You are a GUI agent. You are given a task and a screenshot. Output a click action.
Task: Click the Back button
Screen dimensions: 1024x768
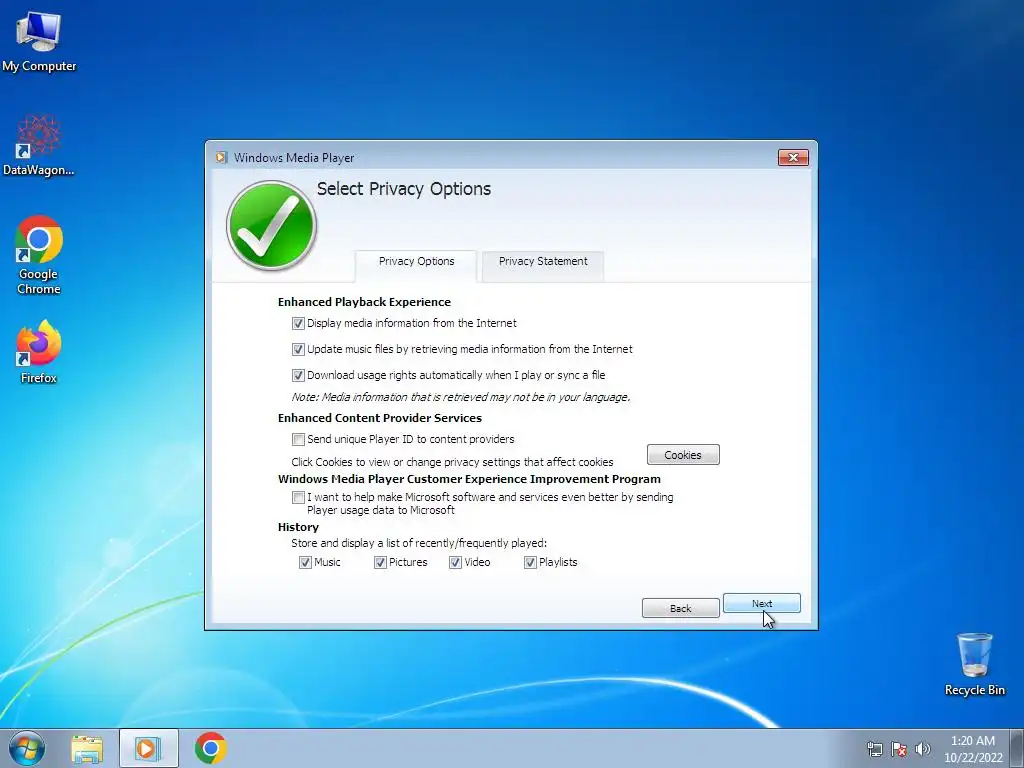point(680,608)
